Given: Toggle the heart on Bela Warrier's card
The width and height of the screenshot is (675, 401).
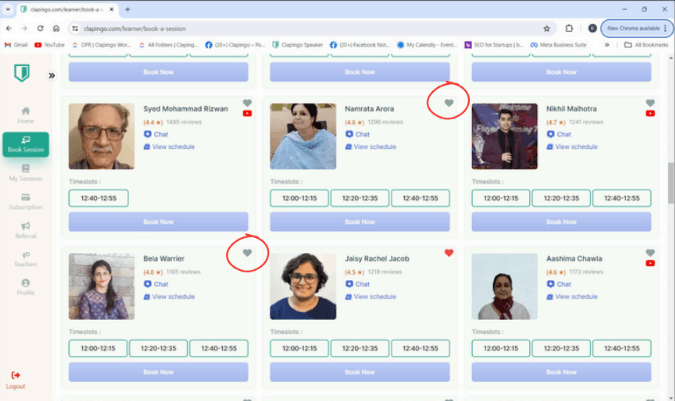Looking at the screenshot, I should [247, 253].
